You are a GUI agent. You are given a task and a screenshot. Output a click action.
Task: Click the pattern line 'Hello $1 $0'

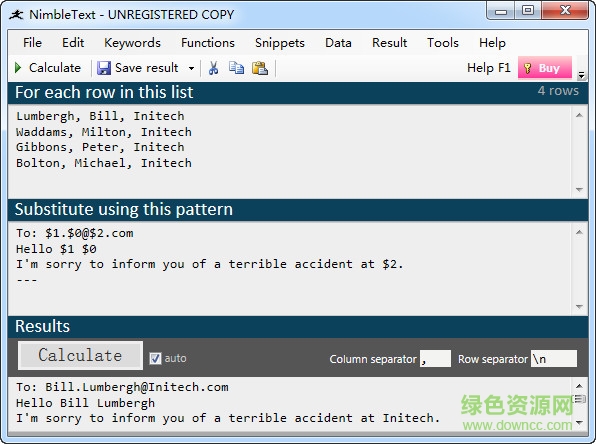[56, 249]
